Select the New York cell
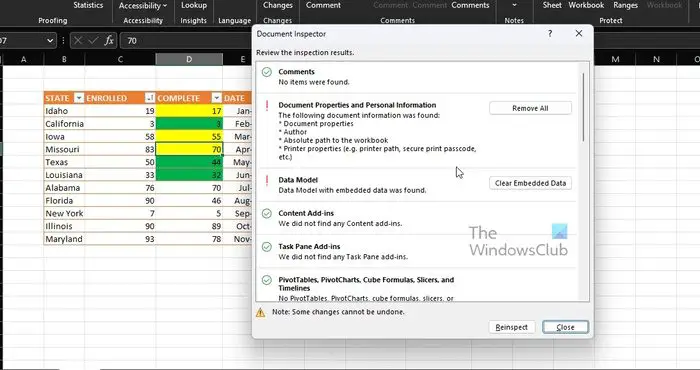The image size is (700, 370). click(x=64, y=213)
